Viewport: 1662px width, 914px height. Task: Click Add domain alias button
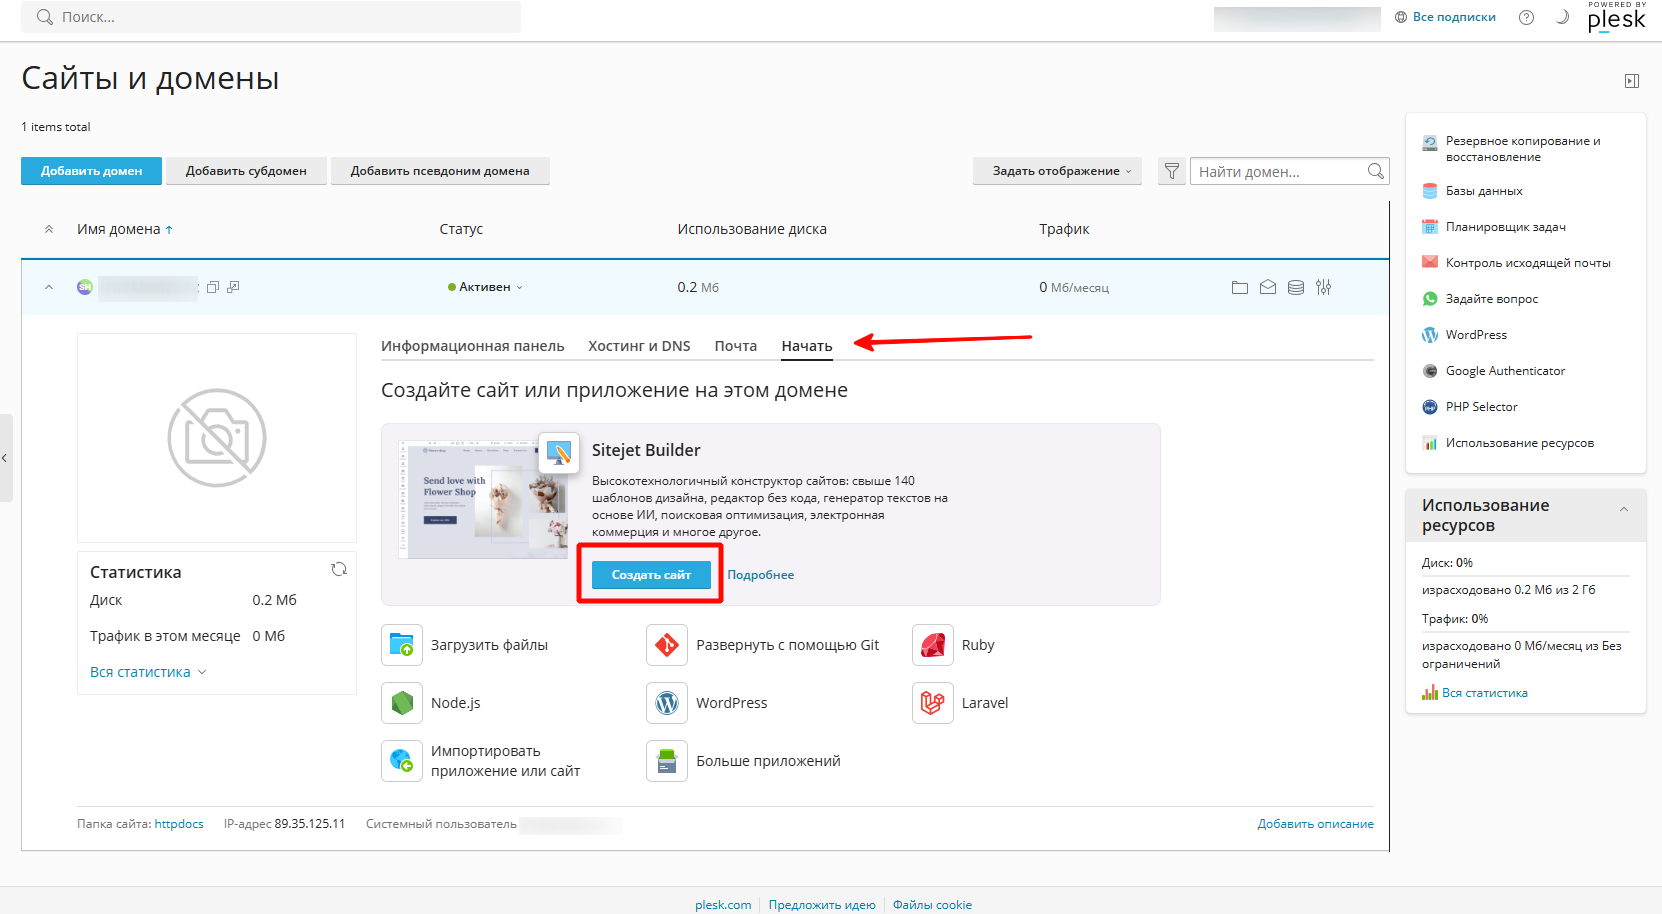point(440,171)
